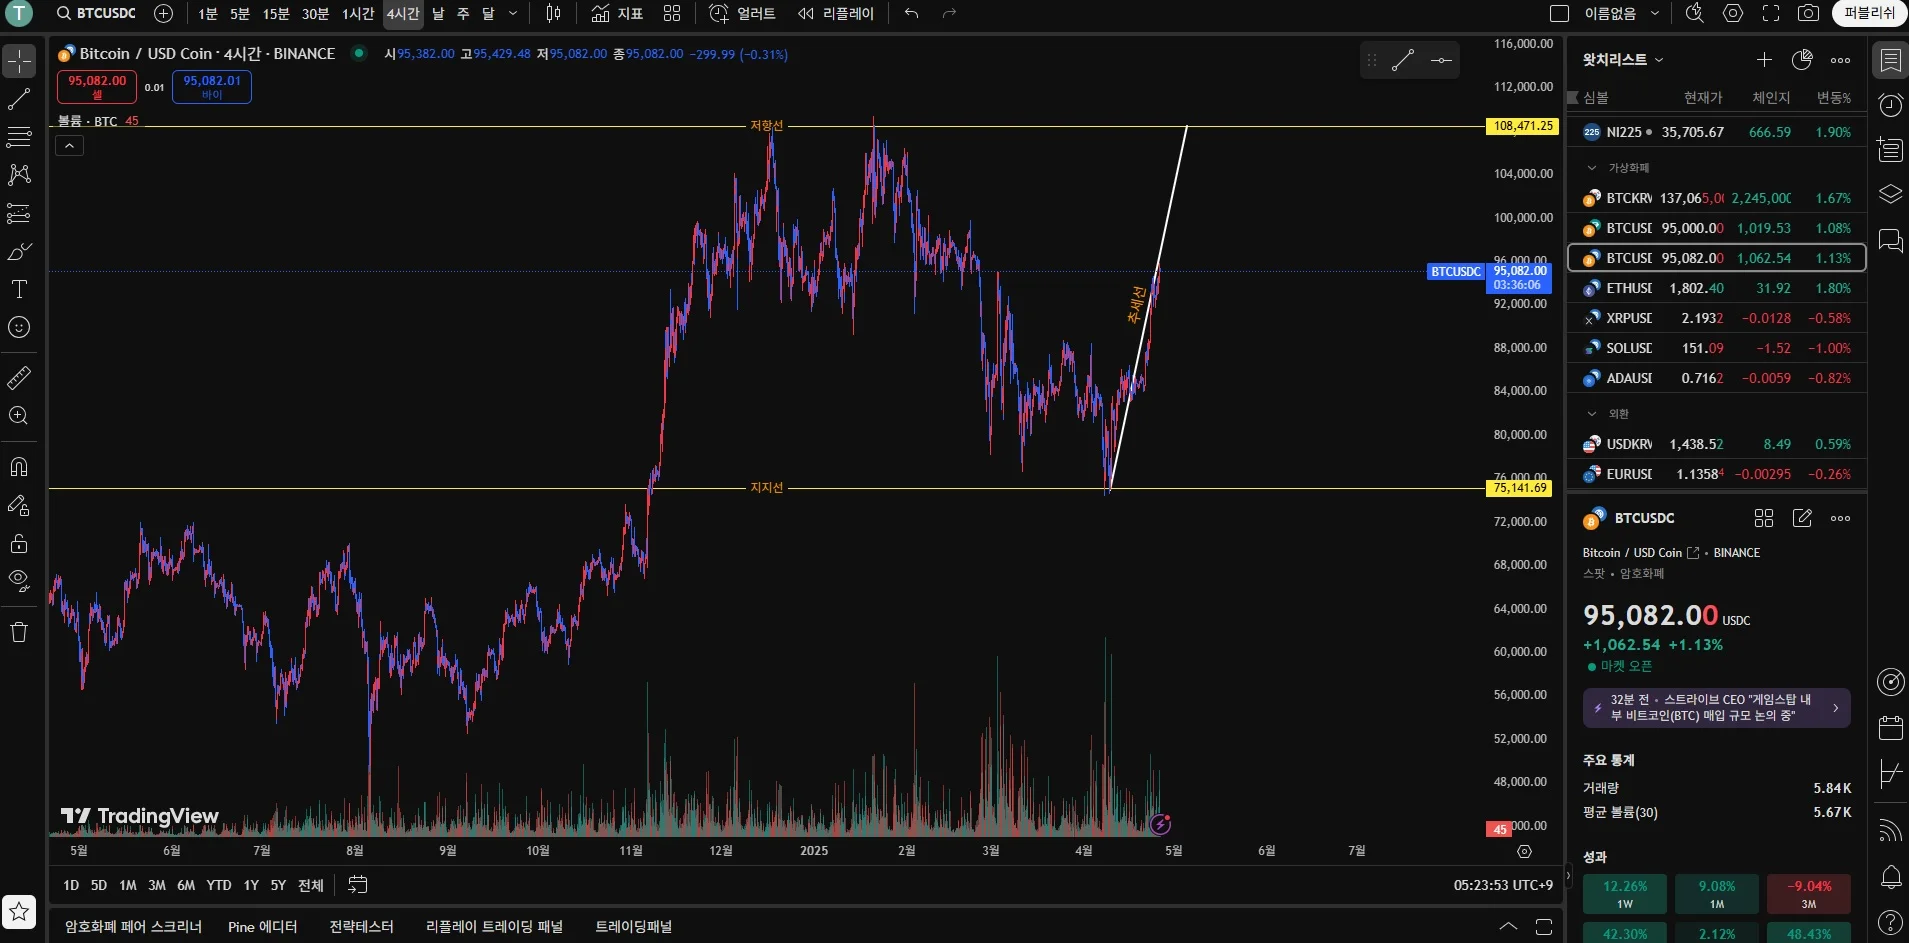This screenshot has width=1909, height=943.
Task: Take a chart snapshot with camera icon
Action: (x=1808, y=13)
